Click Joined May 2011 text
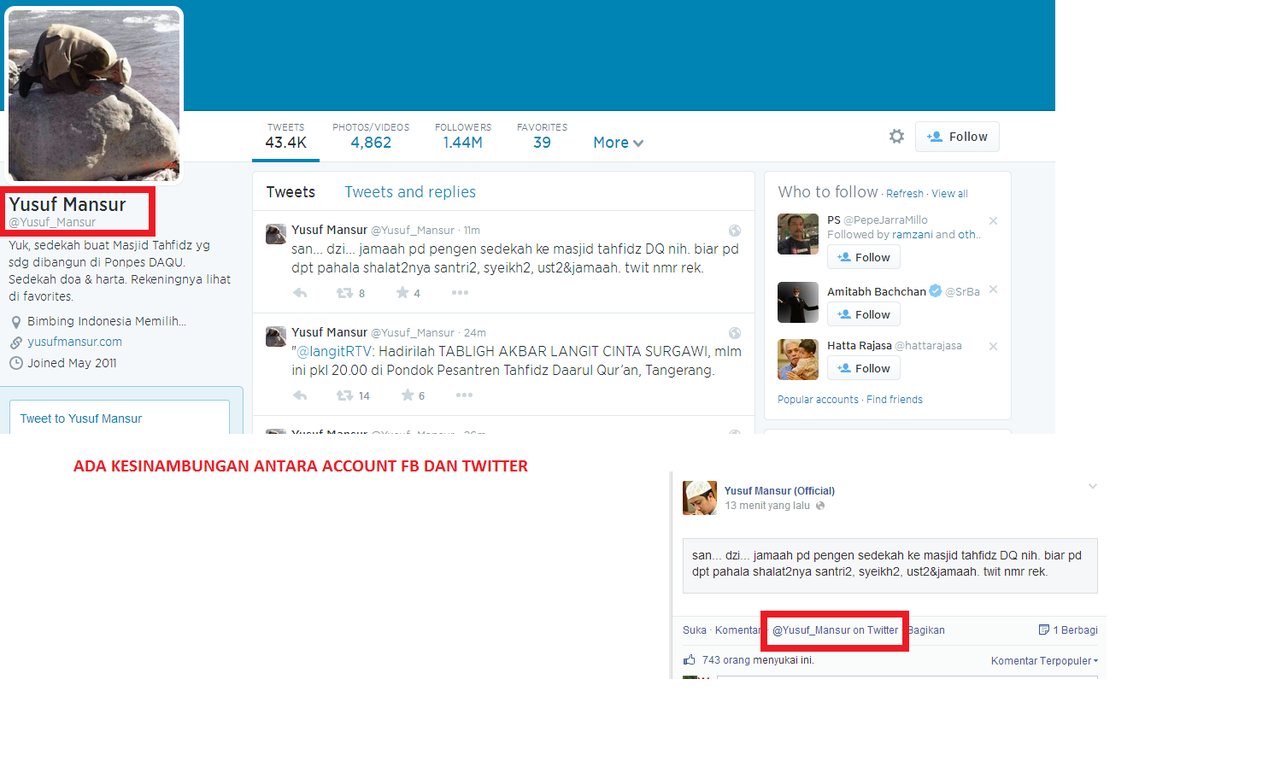 [72, 363]
